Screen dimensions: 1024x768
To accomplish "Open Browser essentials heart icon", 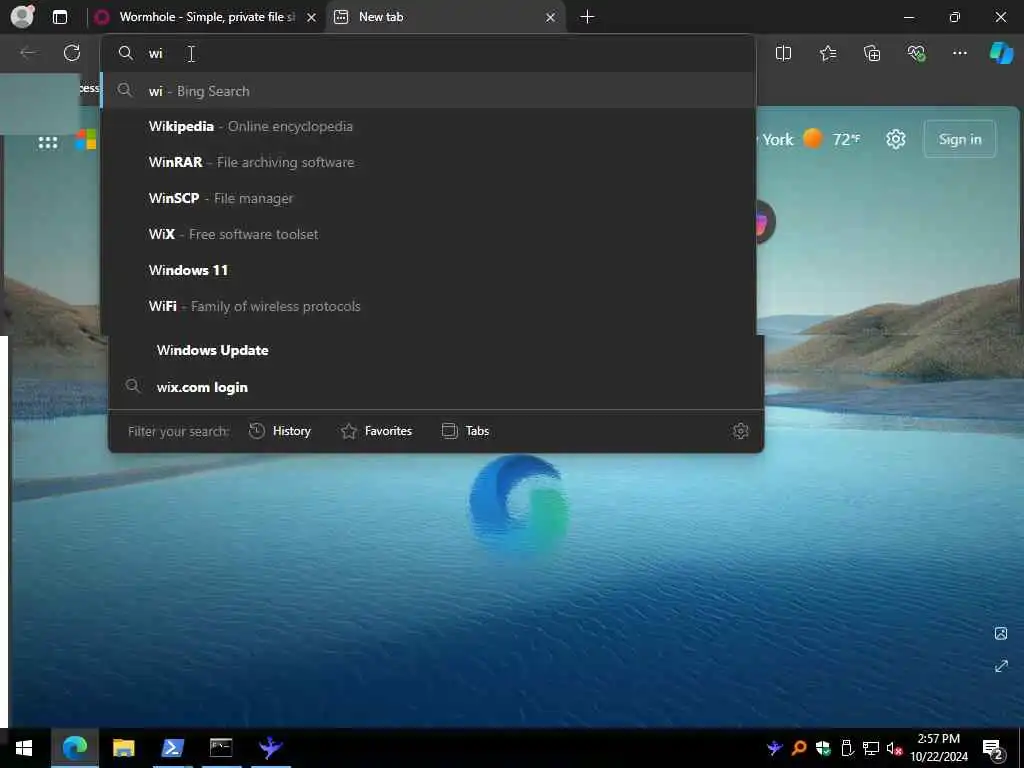I will 916,54.
